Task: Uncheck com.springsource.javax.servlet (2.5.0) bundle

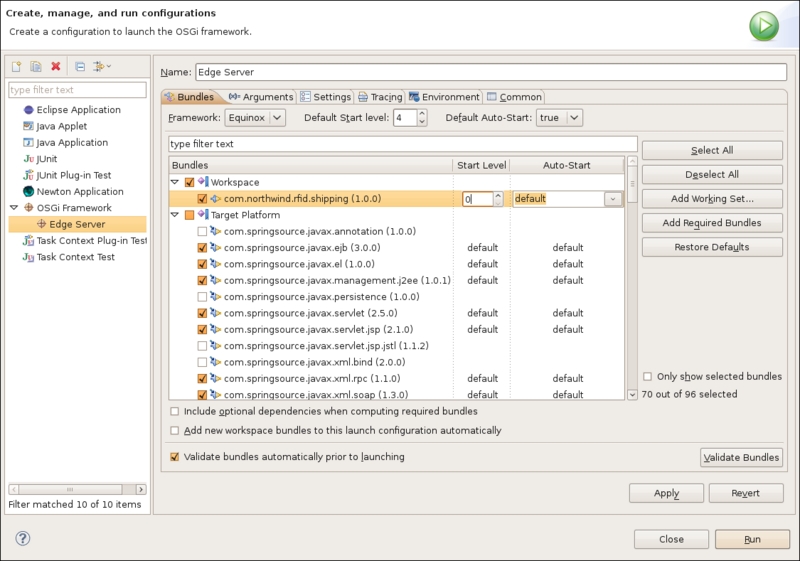Action: coord(202,313)
